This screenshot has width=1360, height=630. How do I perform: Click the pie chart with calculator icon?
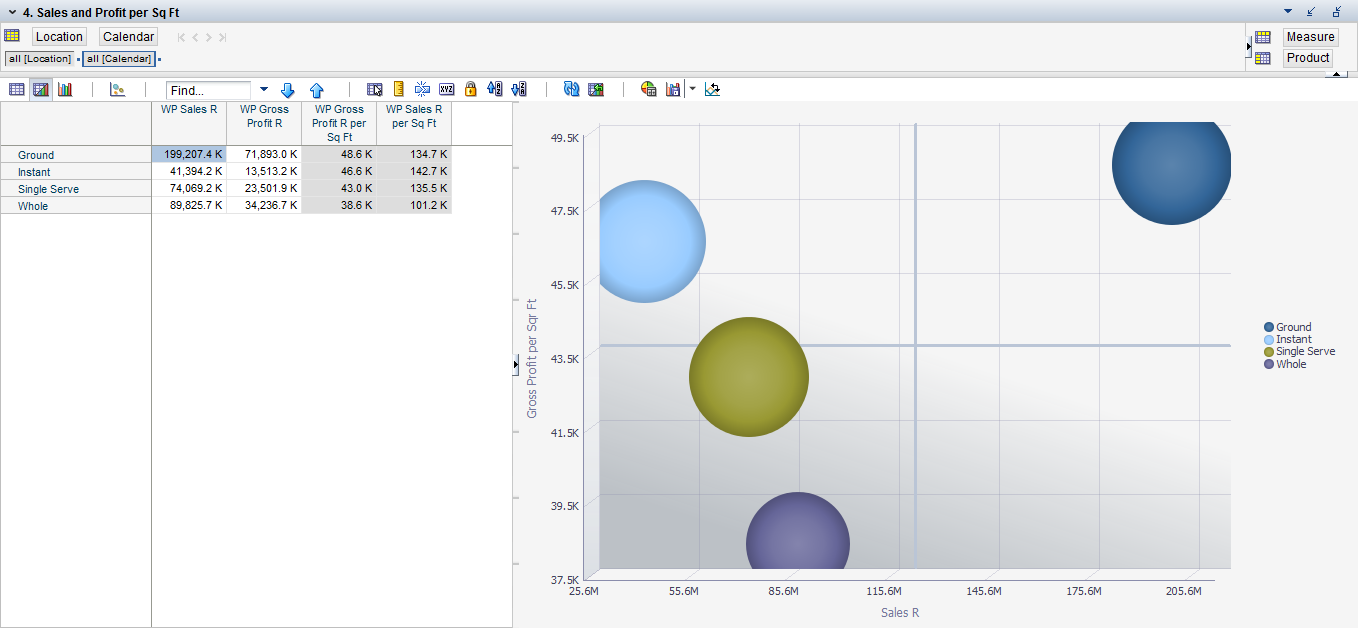647,89
